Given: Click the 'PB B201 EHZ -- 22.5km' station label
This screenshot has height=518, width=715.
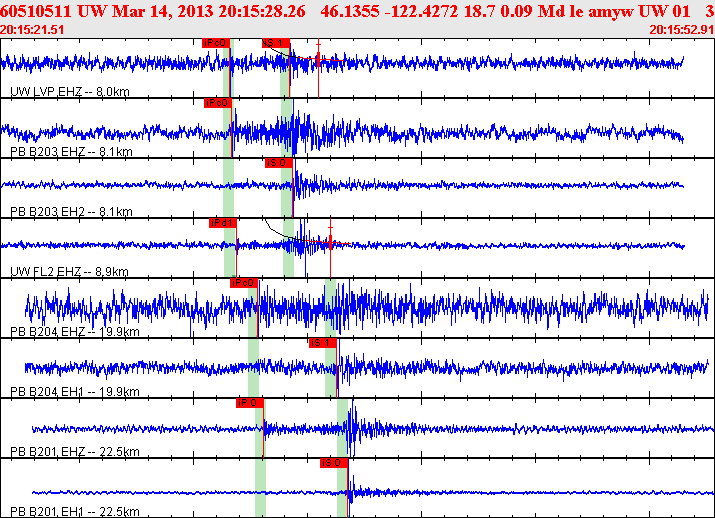Looking at the screenshot, I should click(75, 451).
